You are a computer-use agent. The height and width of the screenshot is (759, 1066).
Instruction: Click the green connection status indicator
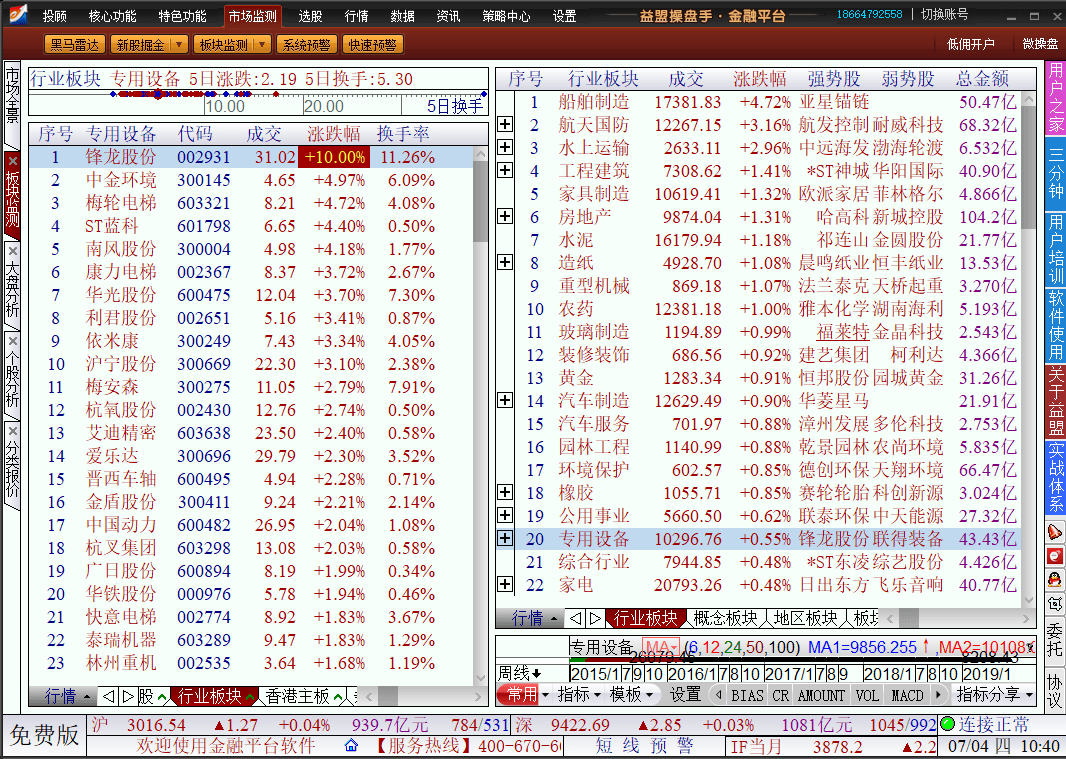tap(947, 724)
